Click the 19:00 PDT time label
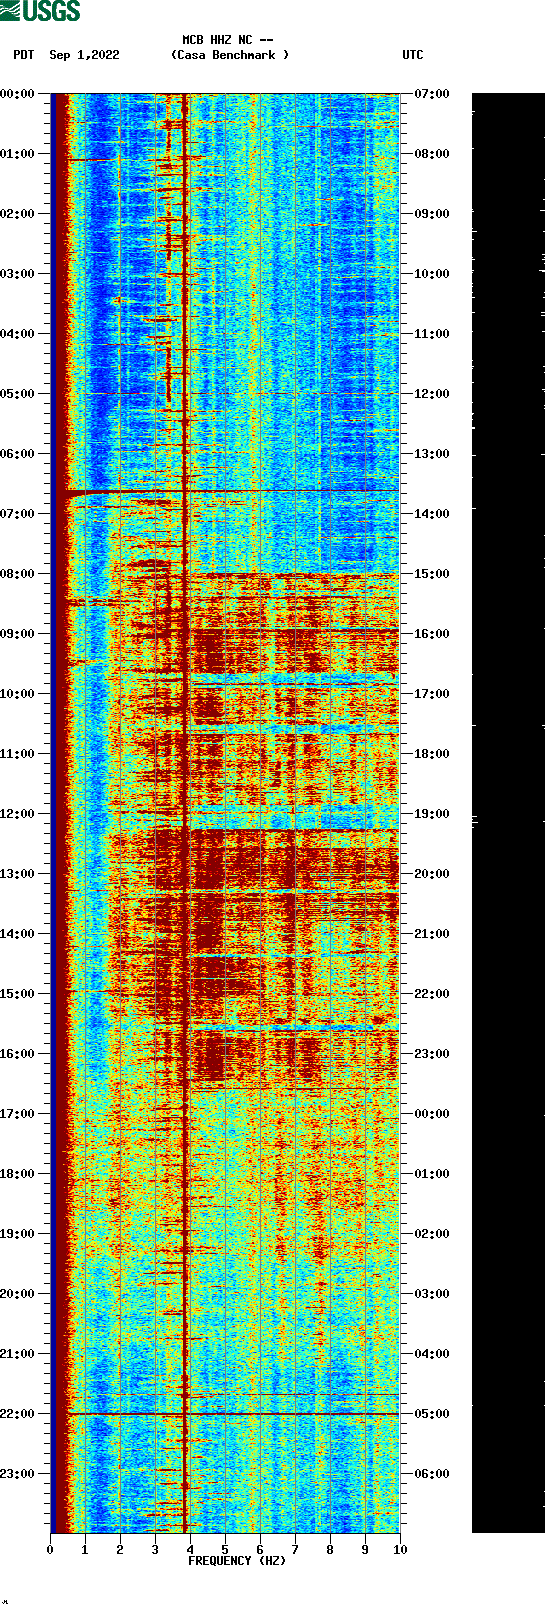This screenshot has width=552, height=1613. click(18, 1234)
